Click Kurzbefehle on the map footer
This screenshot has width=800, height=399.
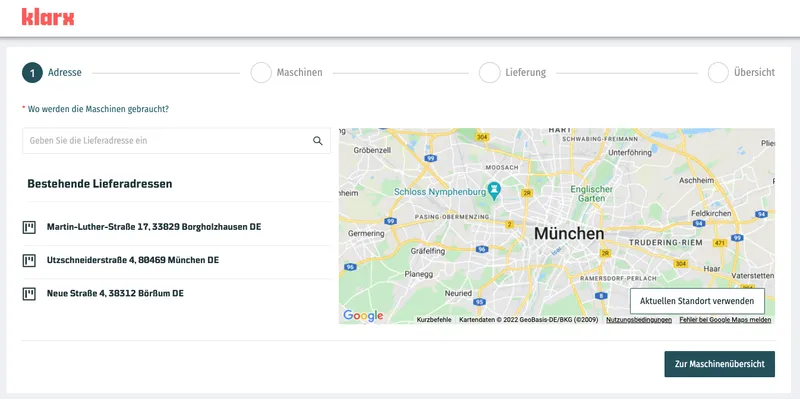coord(434,320)
